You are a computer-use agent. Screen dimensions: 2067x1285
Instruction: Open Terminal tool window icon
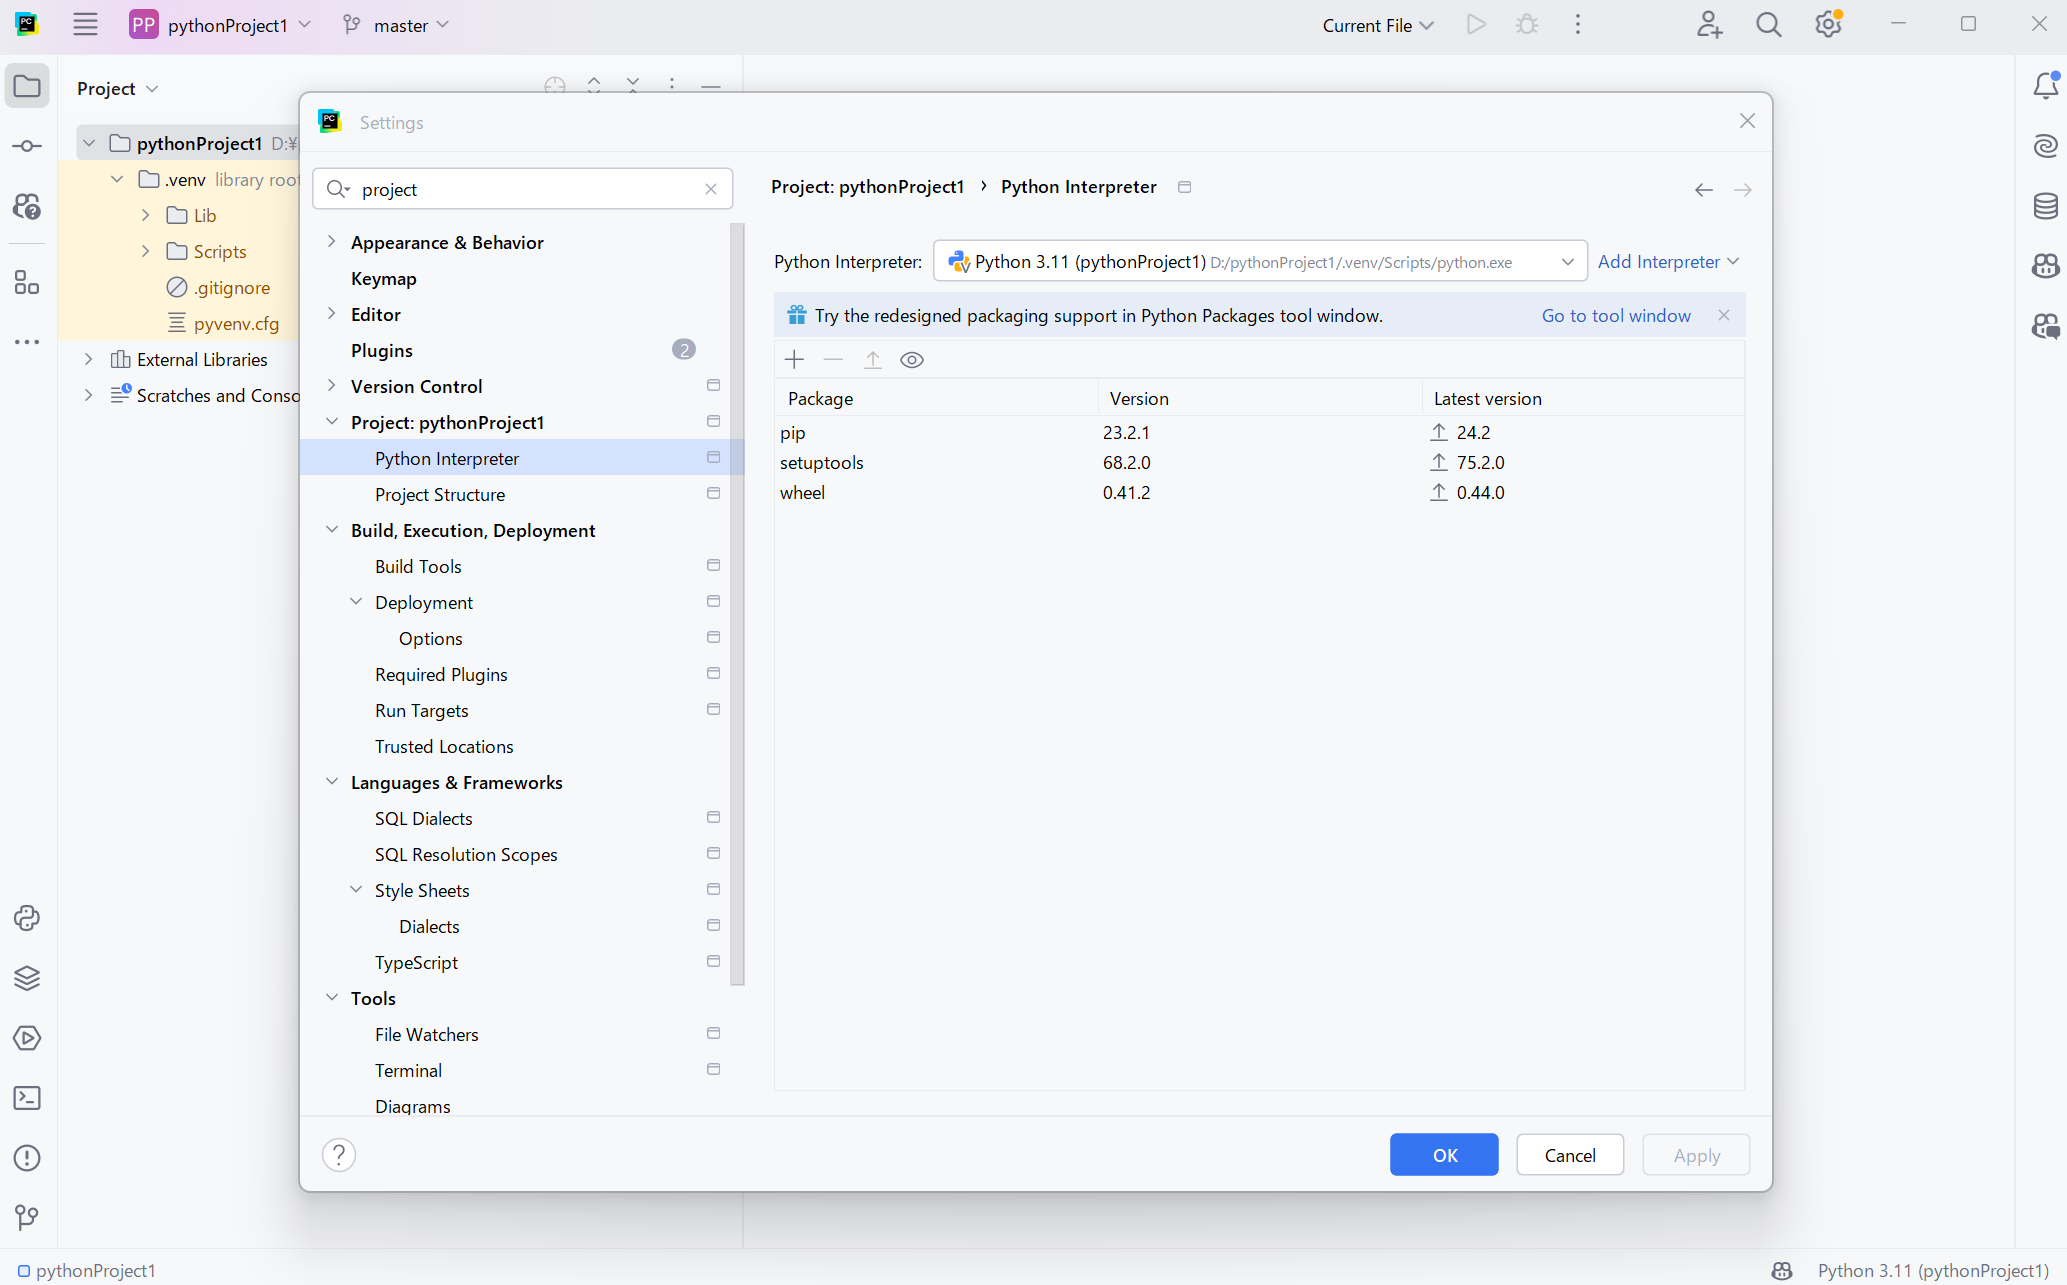click(x=27, y=1098)
